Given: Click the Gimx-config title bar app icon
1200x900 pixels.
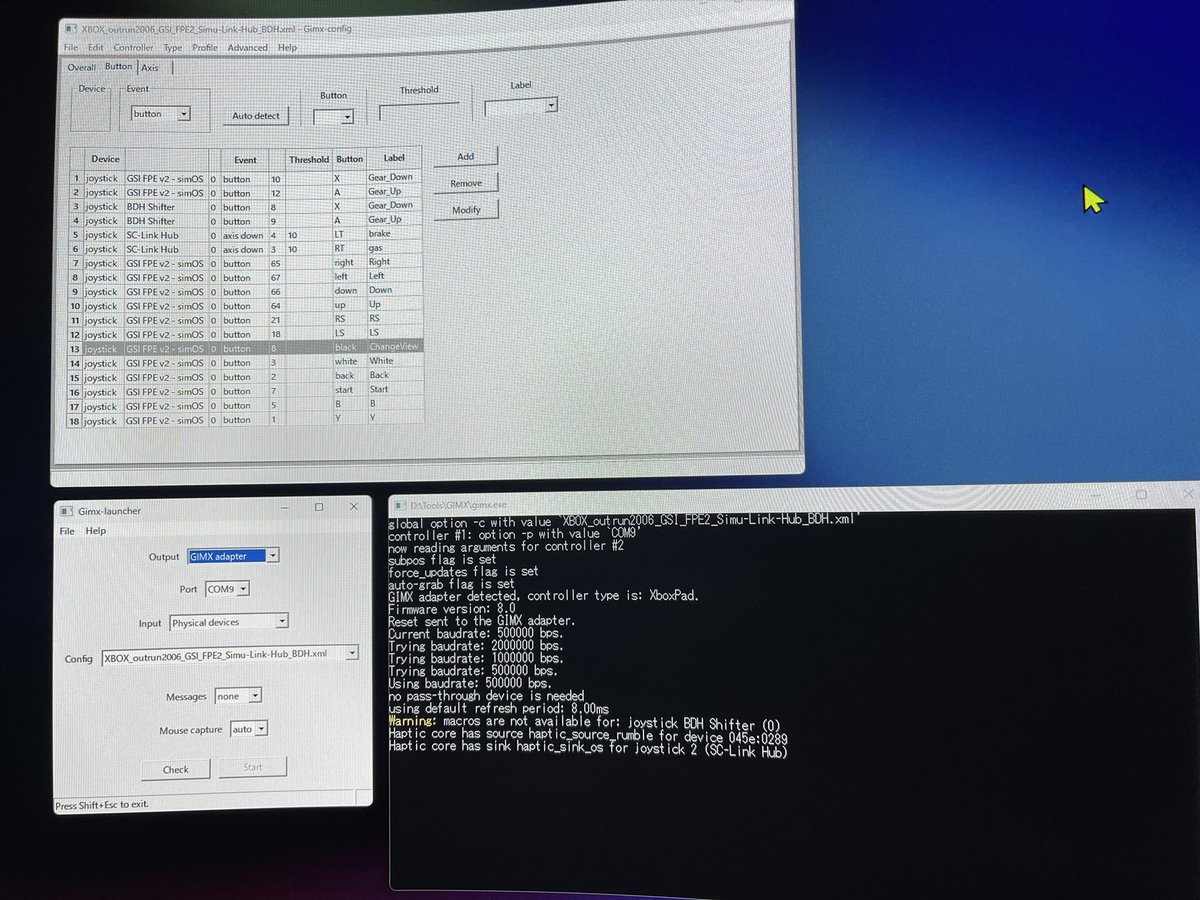Looking at the screenshot, I should tap(69, 30).
